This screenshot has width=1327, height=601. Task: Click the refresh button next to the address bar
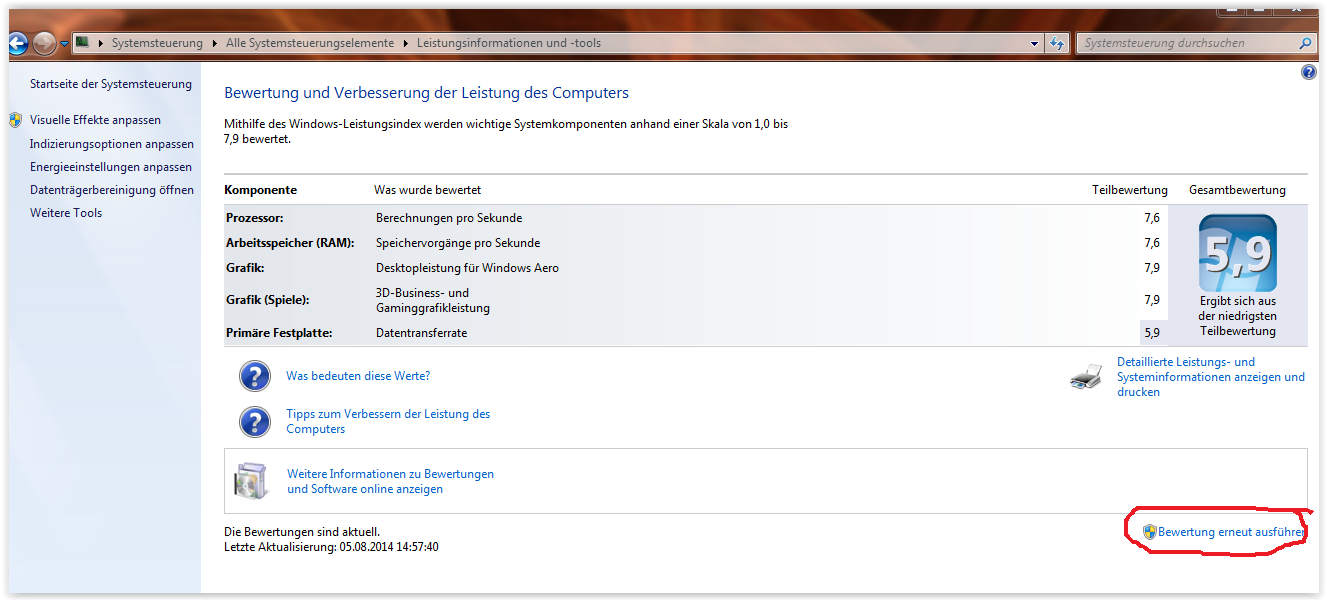[x=1057, y=43]
